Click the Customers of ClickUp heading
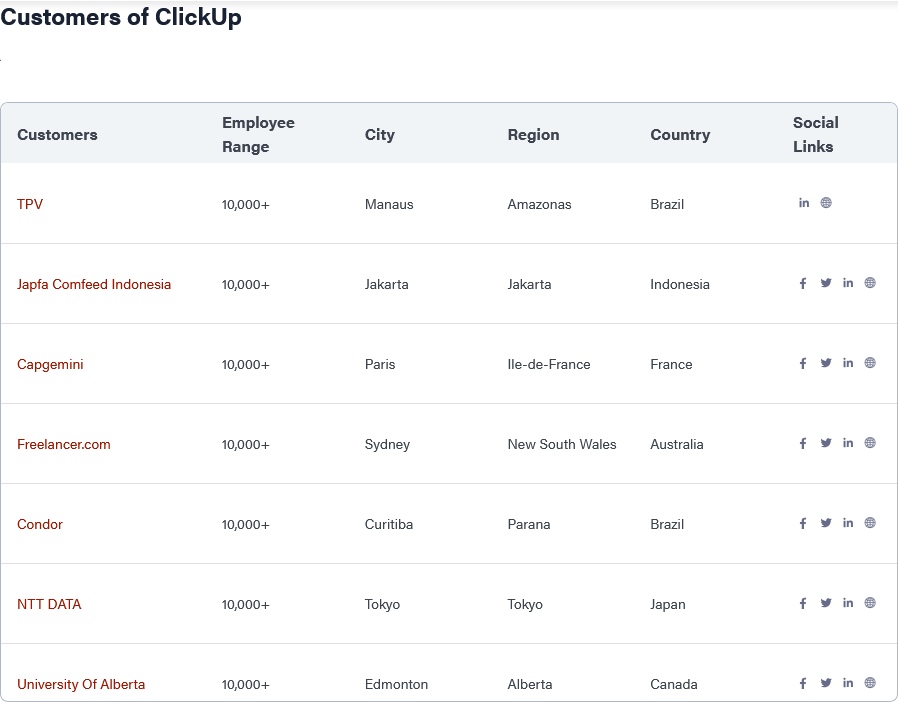Viewport: 898px width, 702px height. pyautogui.click(x=121, y=17)
